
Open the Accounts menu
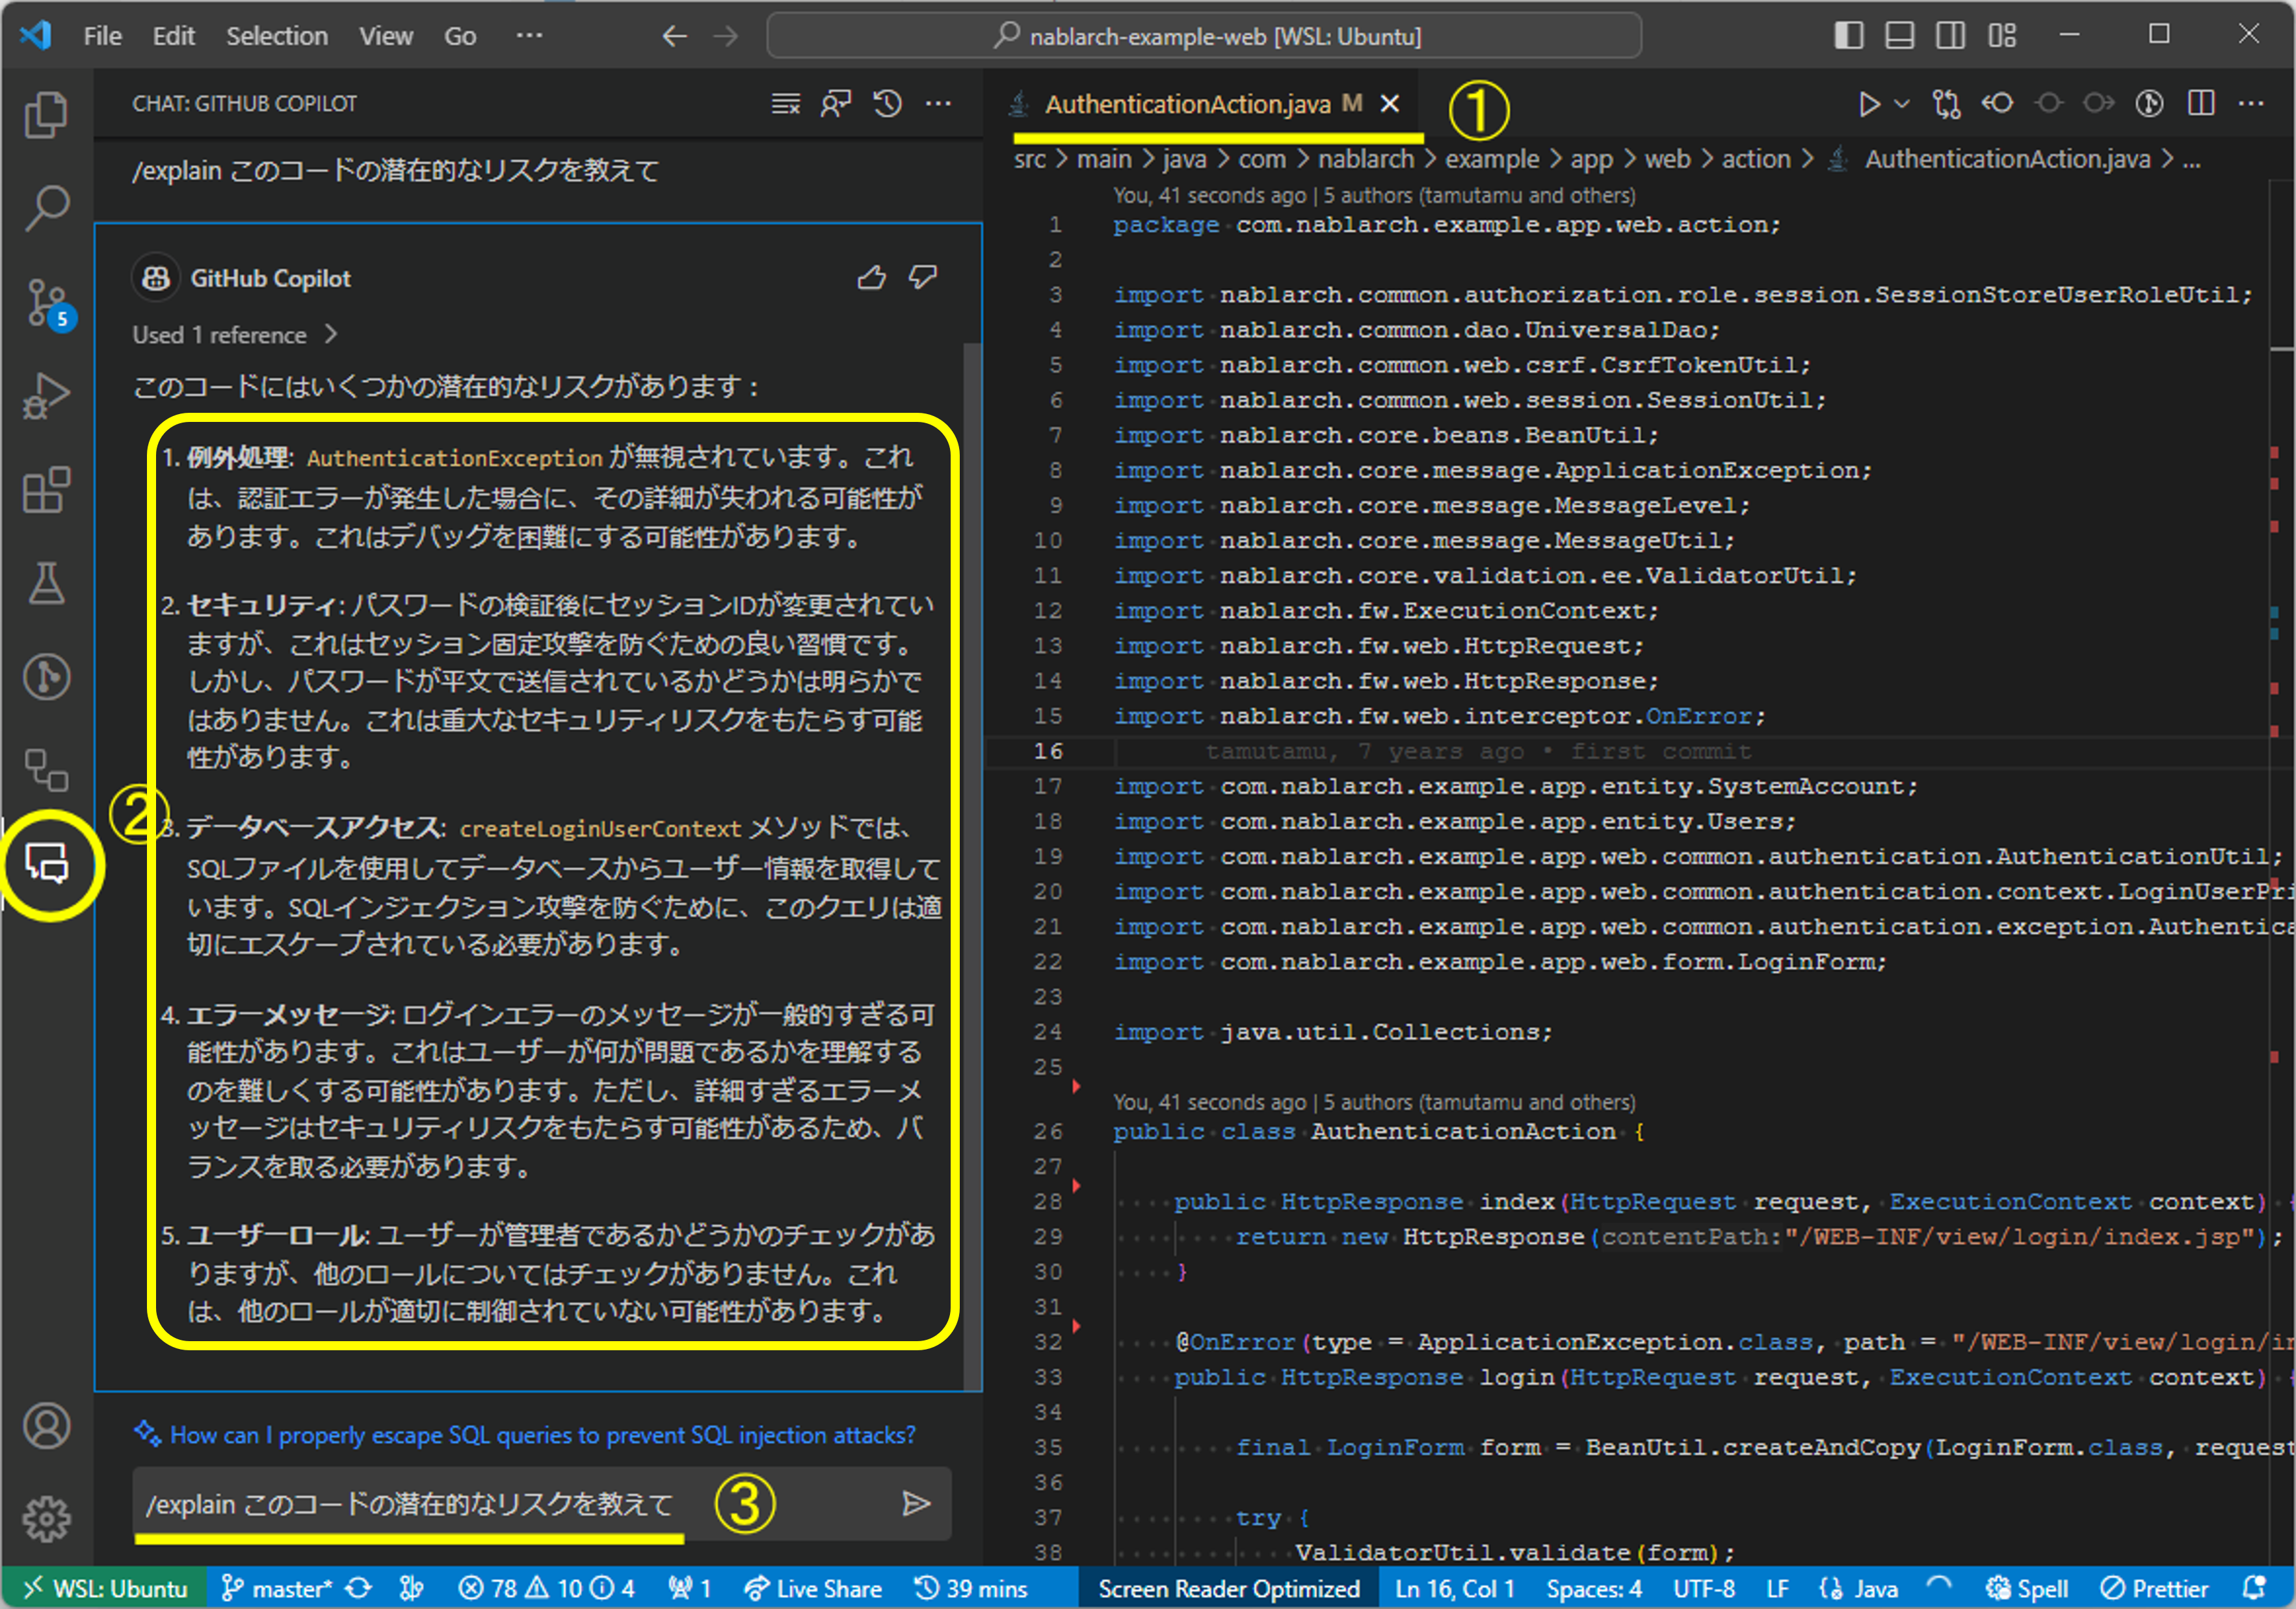(x=46, y=1426)
